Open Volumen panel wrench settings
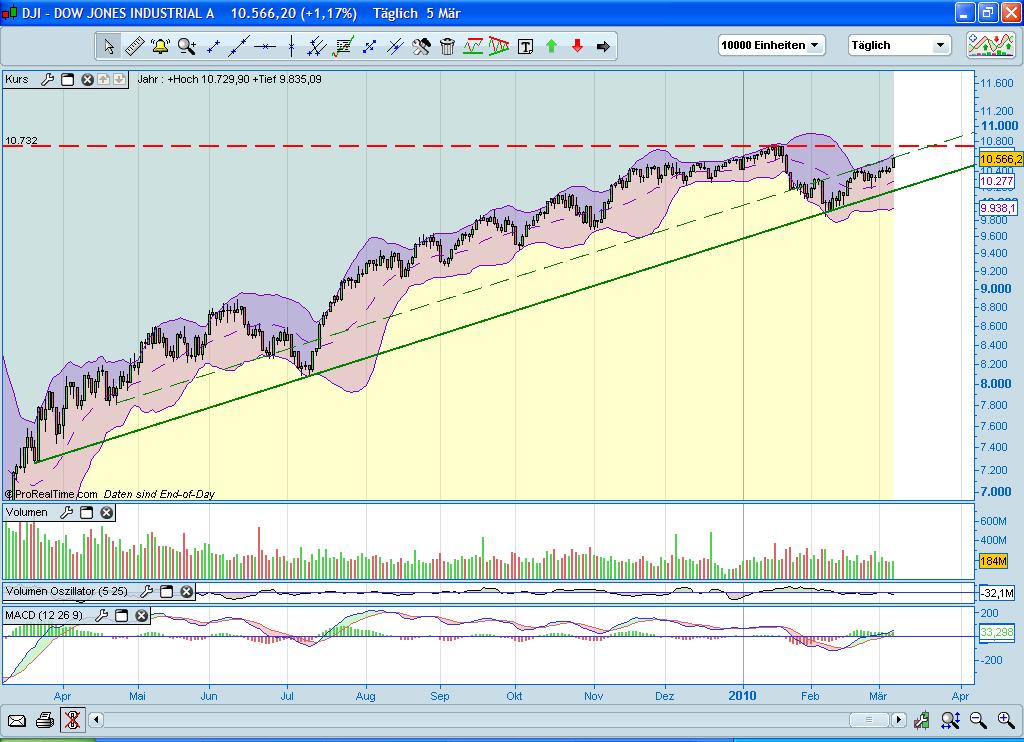This screenshot has height=742, width=1024. coord(66,513)
